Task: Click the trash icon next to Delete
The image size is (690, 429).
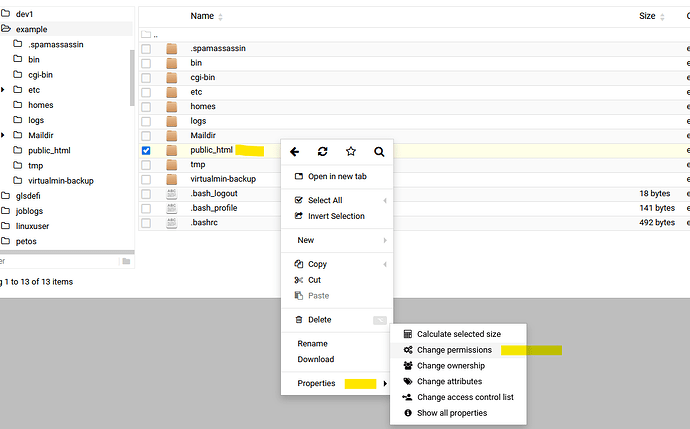Action: click(298, 320)
